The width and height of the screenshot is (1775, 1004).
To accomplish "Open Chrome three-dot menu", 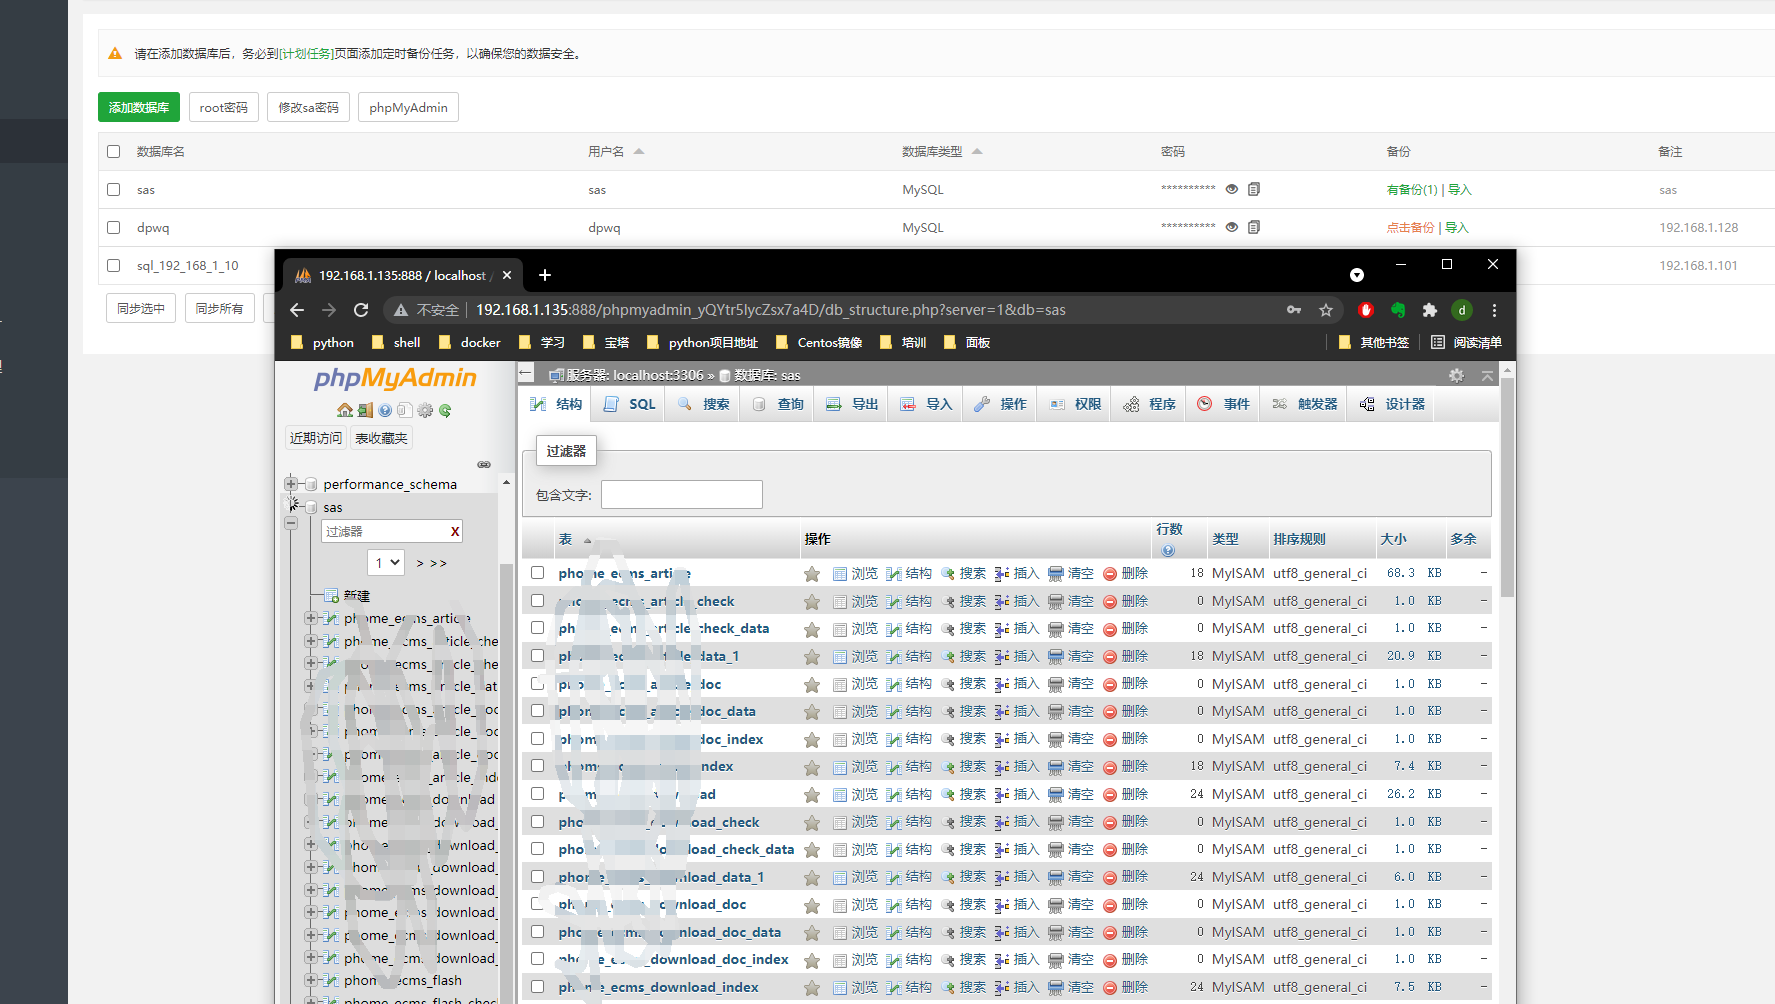I will [x=1494, y=310].
